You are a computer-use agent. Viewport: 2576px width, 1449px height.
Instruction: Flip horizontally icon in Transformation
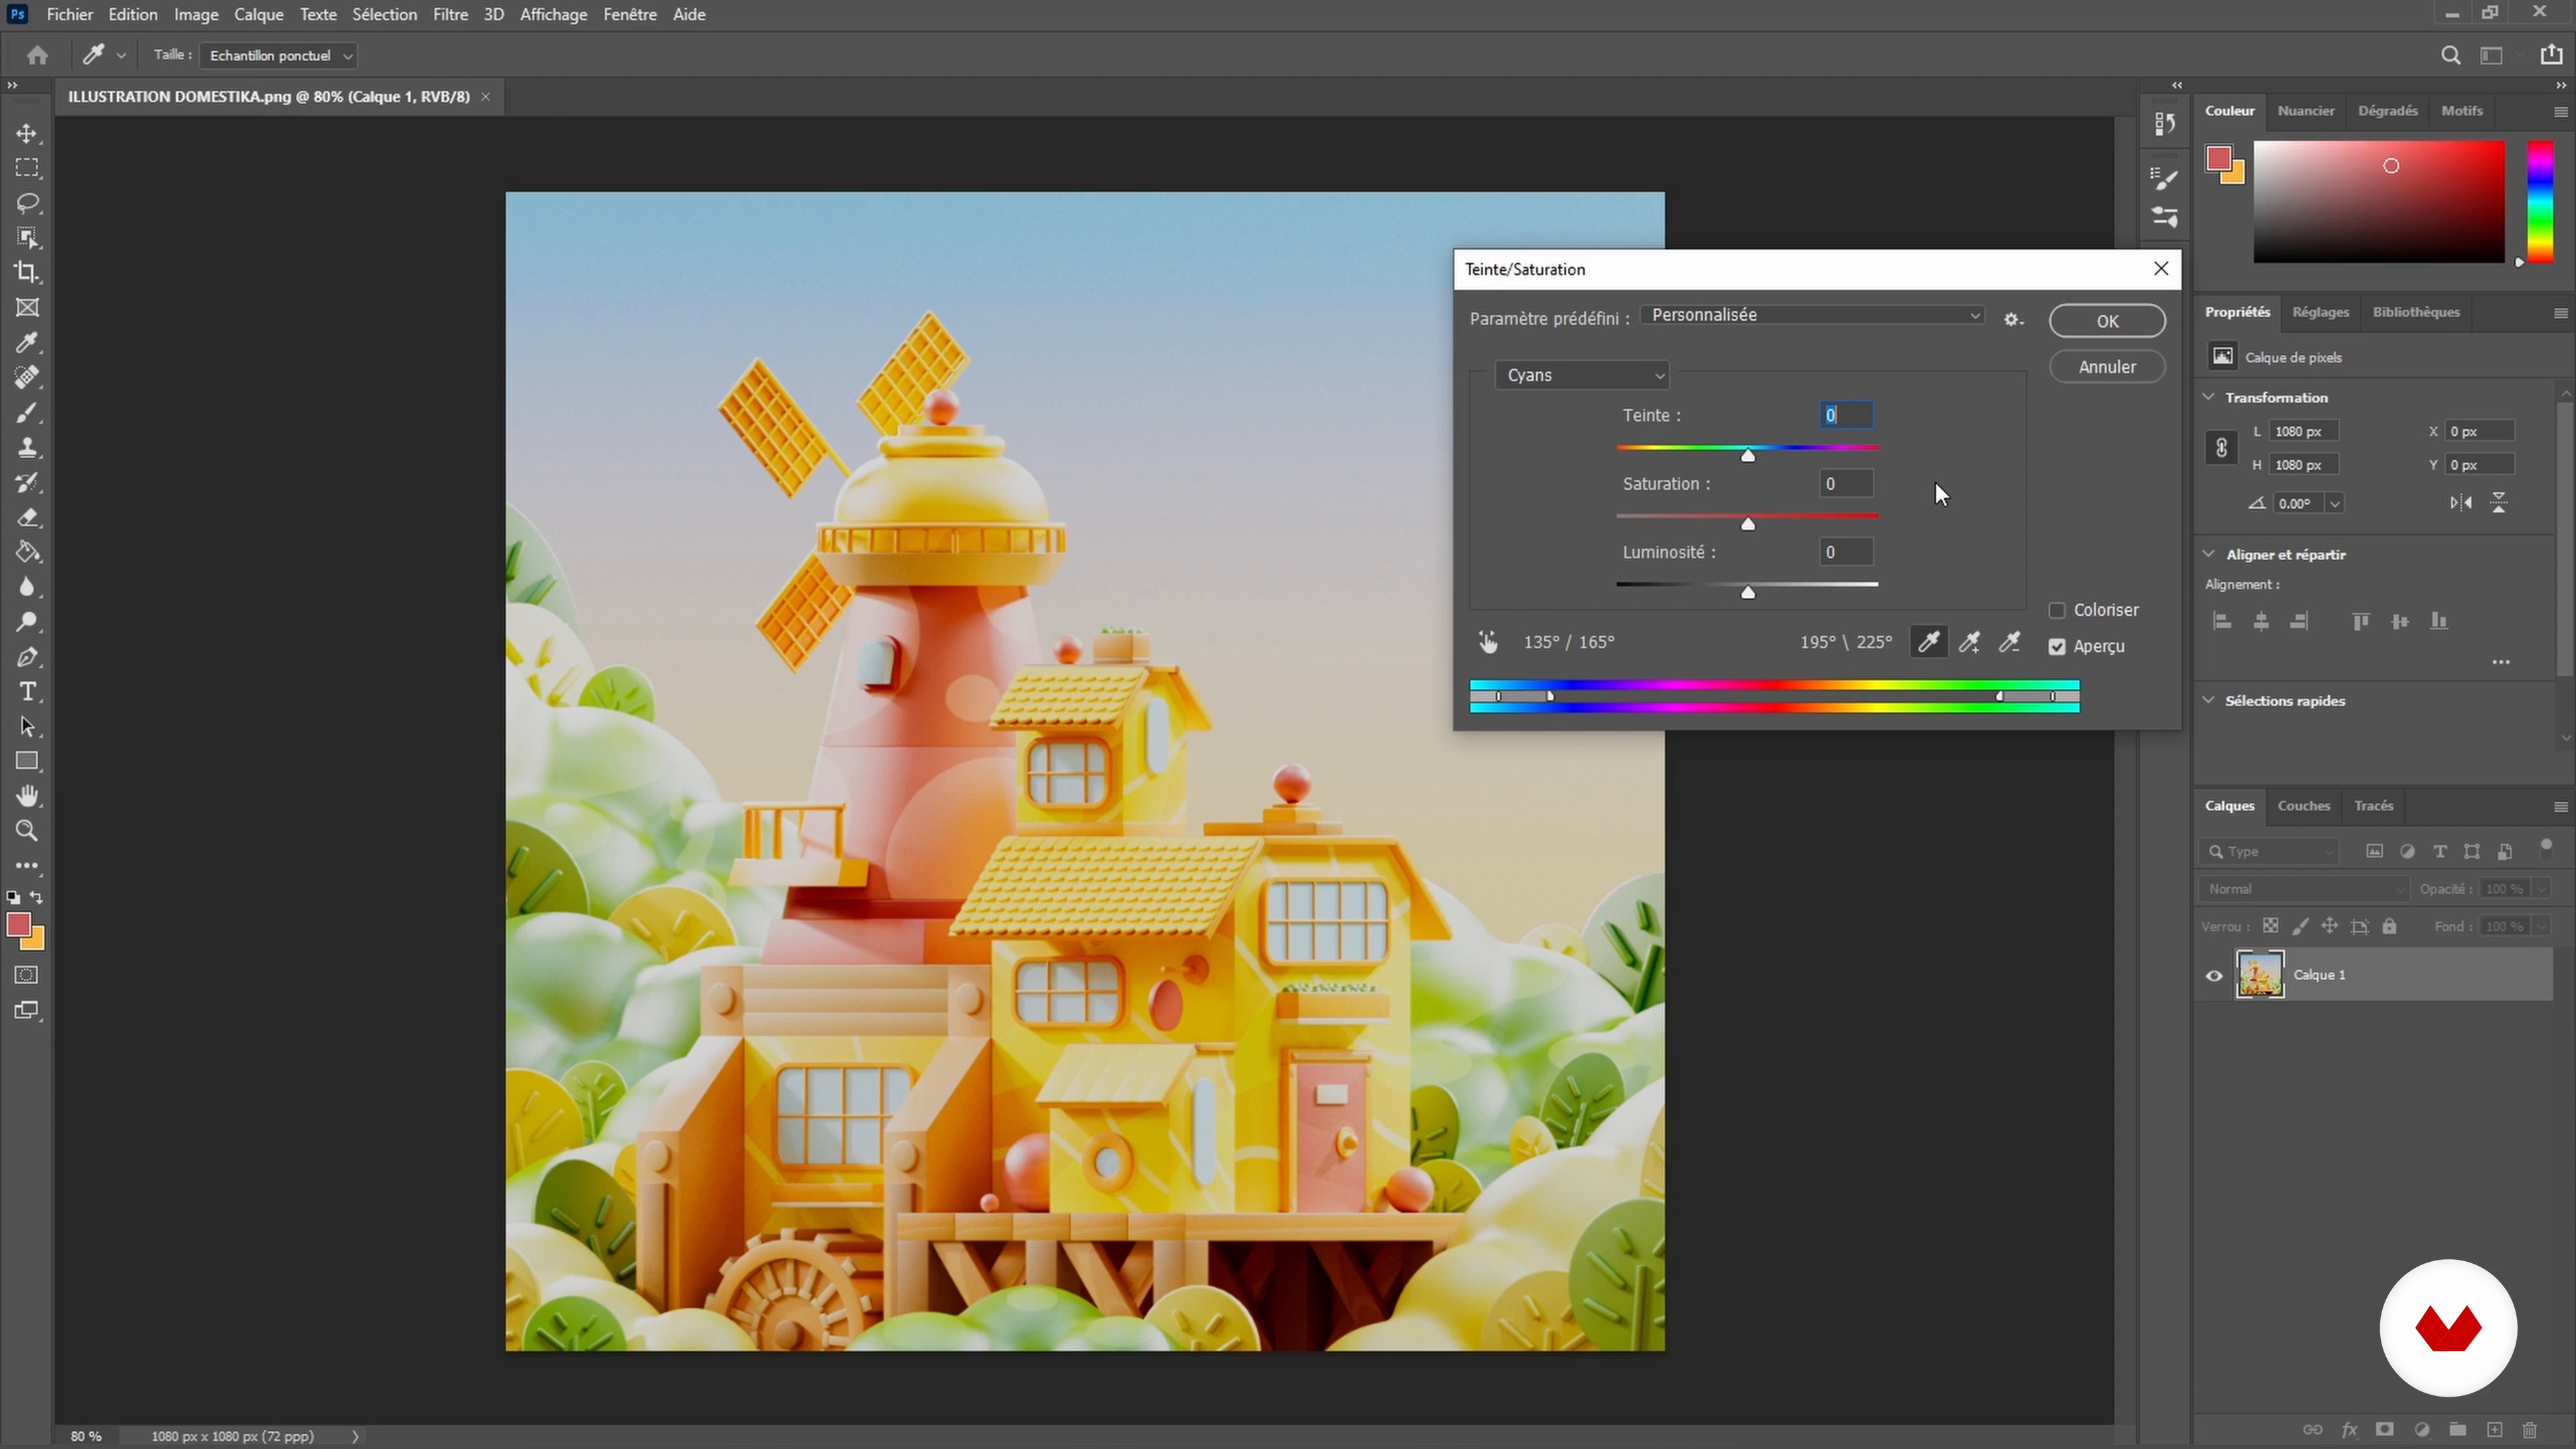pyautogui.click(x=2461, y=503)
